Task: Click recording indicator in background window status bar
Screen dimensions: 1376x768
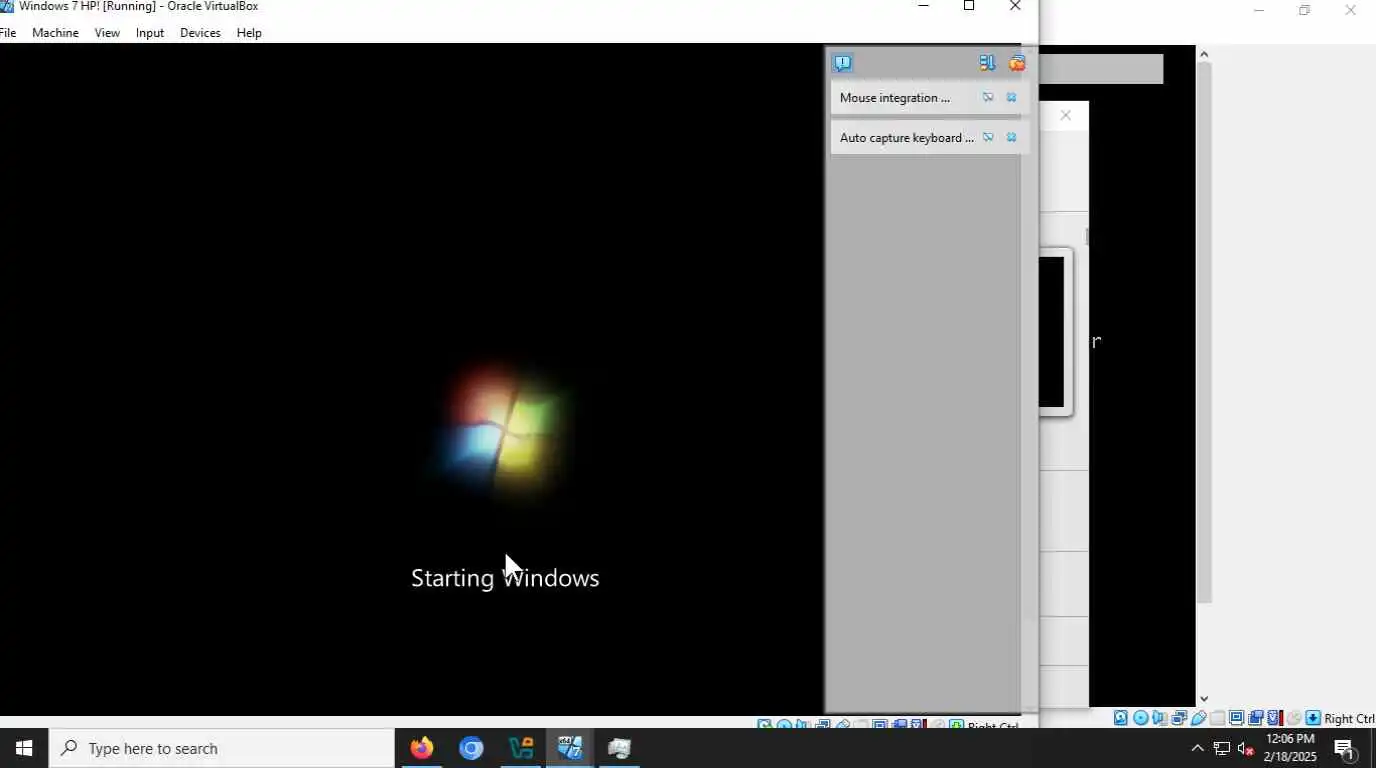Action: point(1255,718)
